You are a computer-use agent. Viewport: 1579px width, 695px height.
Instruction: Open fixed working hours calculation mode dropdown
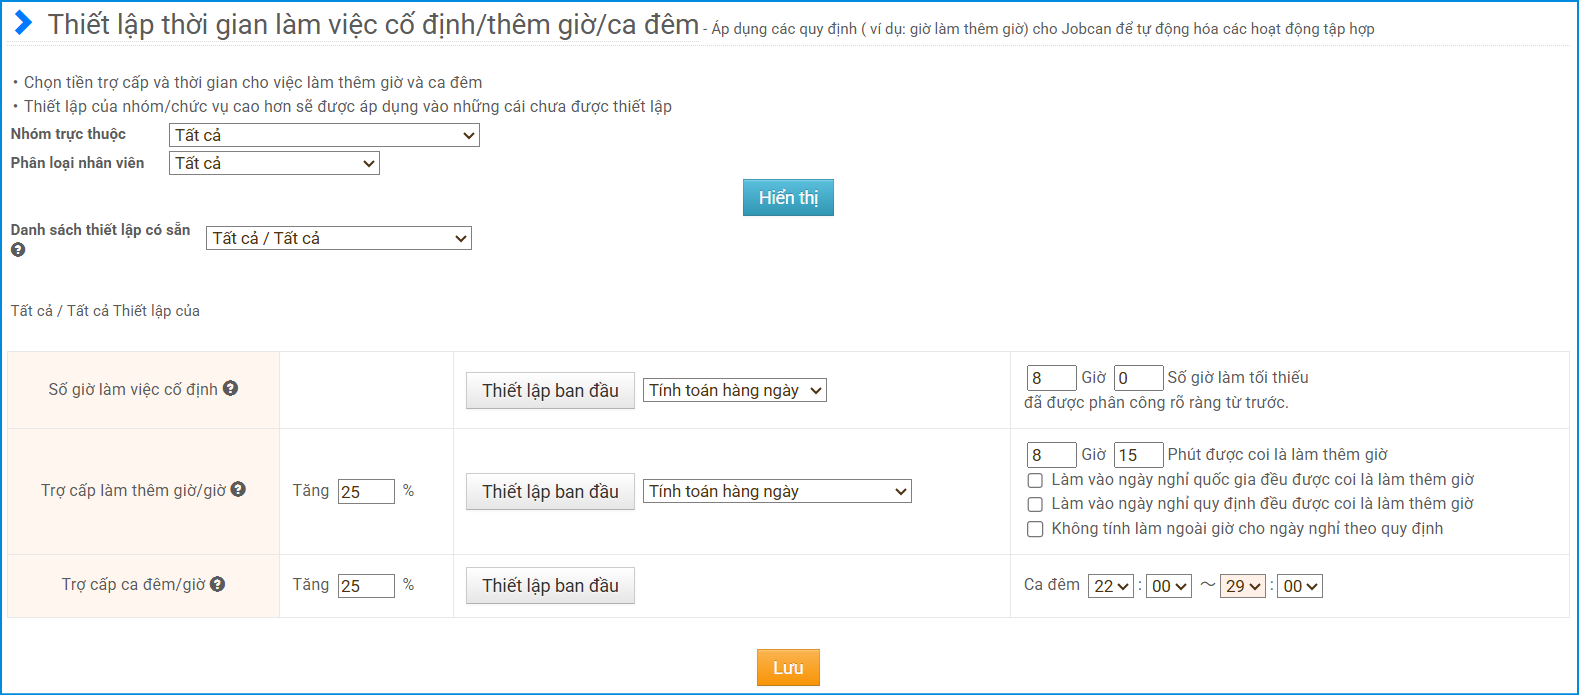[734, 390]
